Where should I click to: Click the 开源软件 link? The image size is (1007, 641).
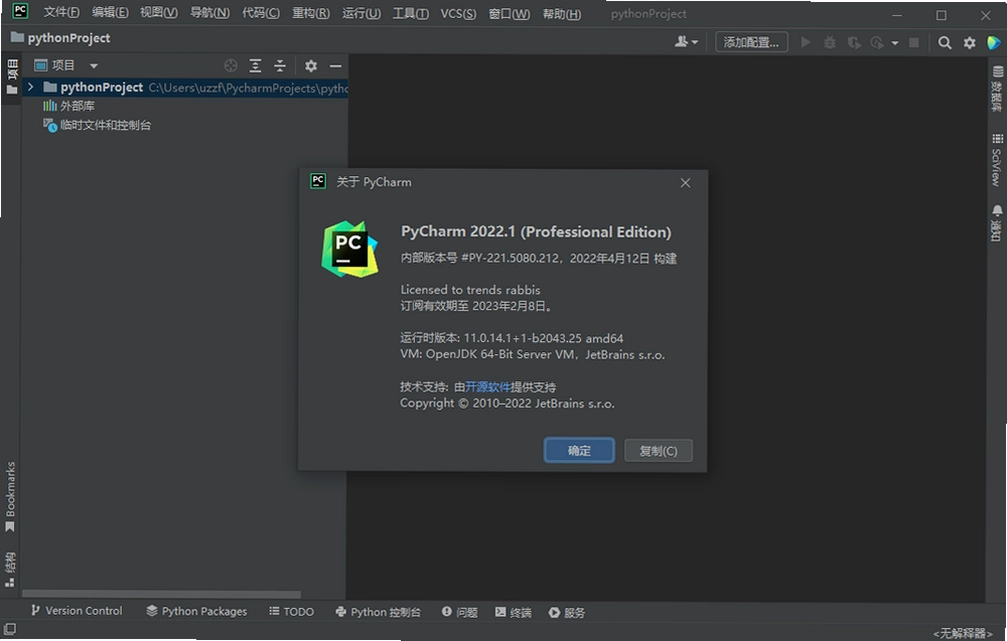(x=487, y=387)
